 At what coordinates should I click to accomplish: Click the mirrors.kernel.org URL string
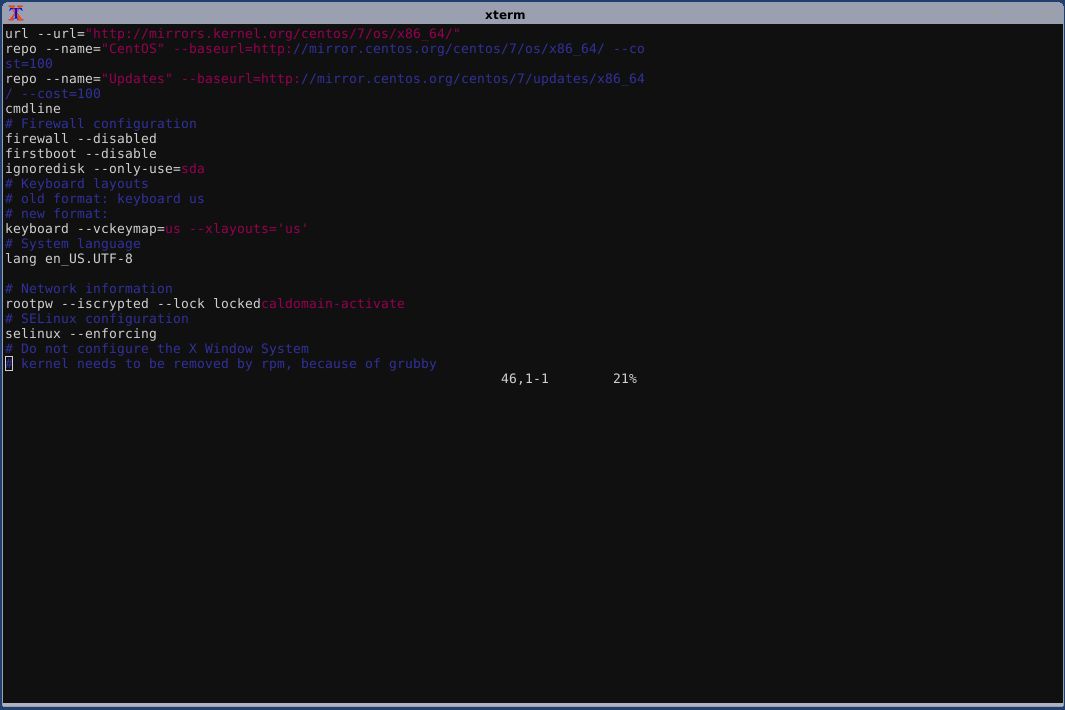273,34
